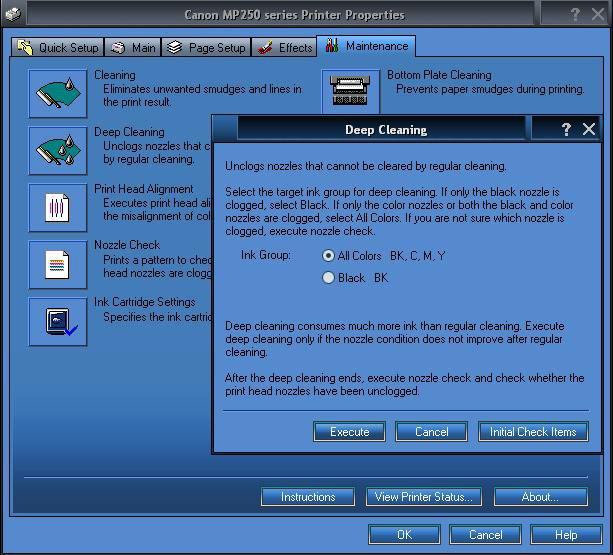Image resolution: width=613 pixels, height=555 pixels.
Task: Select the Maintenance tab
Action: tap(366, 46)
